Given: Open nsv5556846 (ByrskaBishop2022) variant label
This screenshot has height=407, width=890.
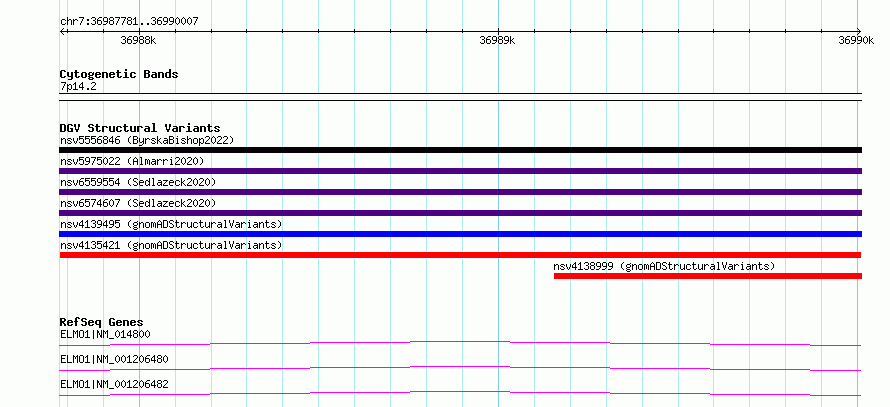Looking at the screenshot, I should point(147,140).
